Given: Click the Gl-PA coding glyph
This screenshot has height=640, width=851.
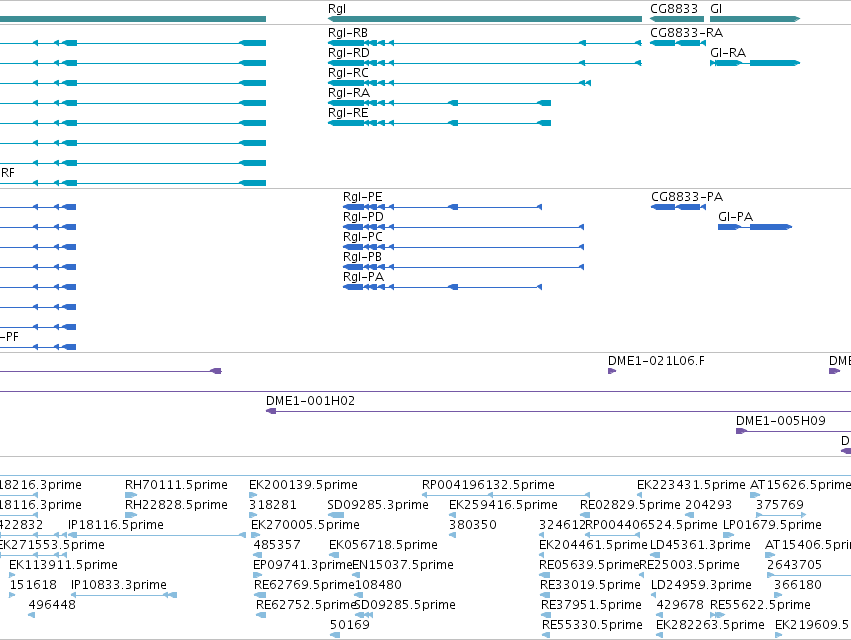Looking at the screenshot, I should pos(755,227).
